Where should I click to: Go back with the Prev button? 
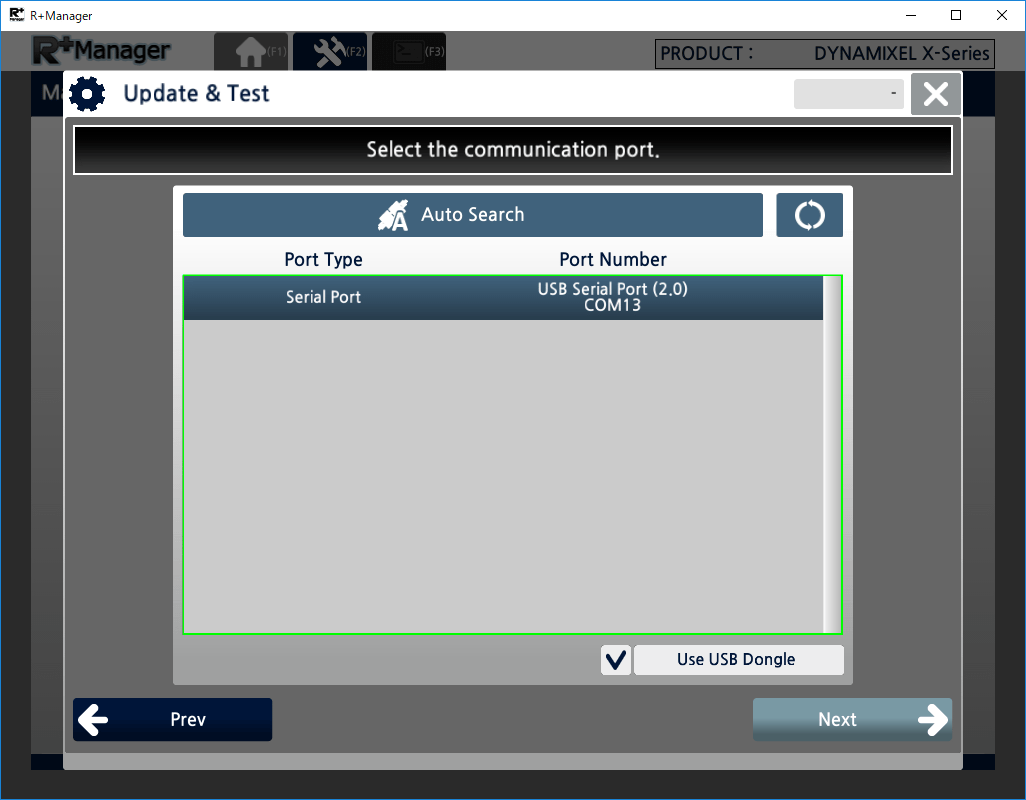point(172,720)
